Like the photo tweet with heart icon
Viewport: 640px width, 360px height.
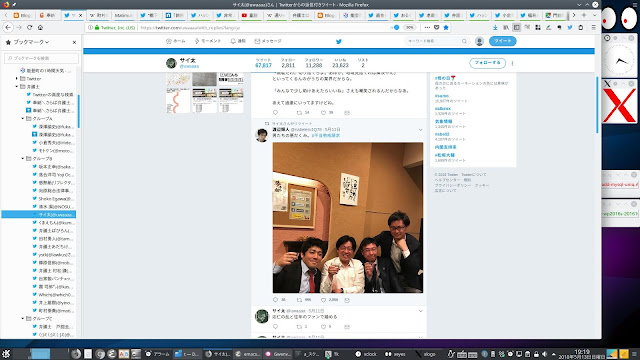tap(323, 300)
